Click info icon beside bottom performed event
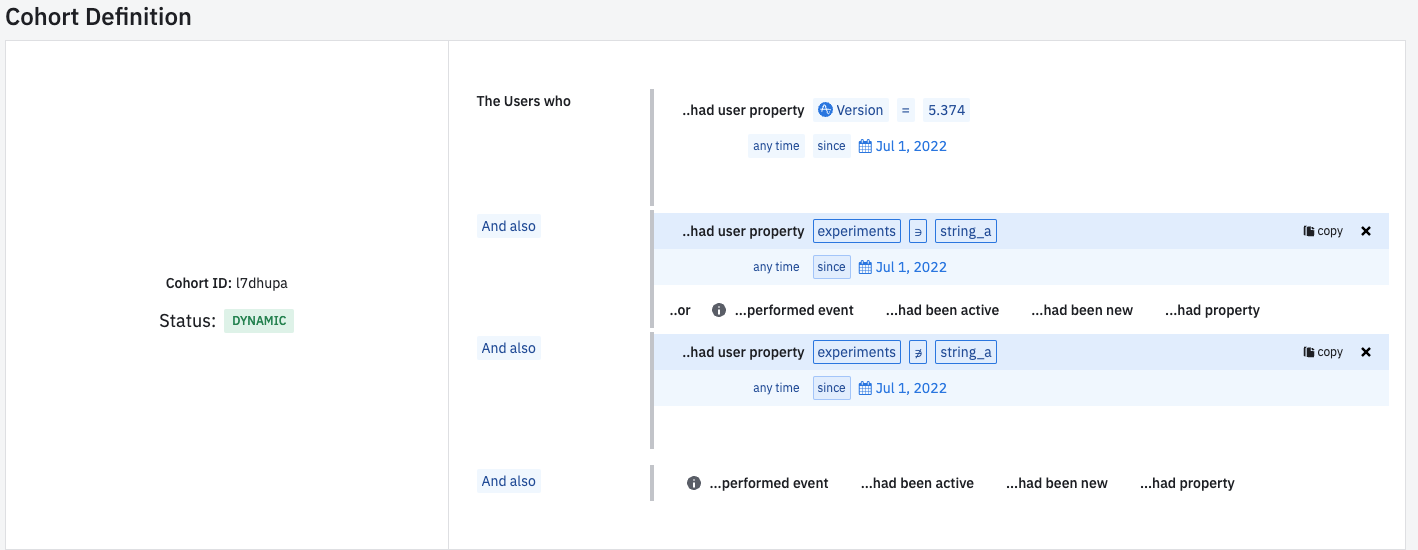The width and height of the screenshot is (1418, 550). (694, 483)
